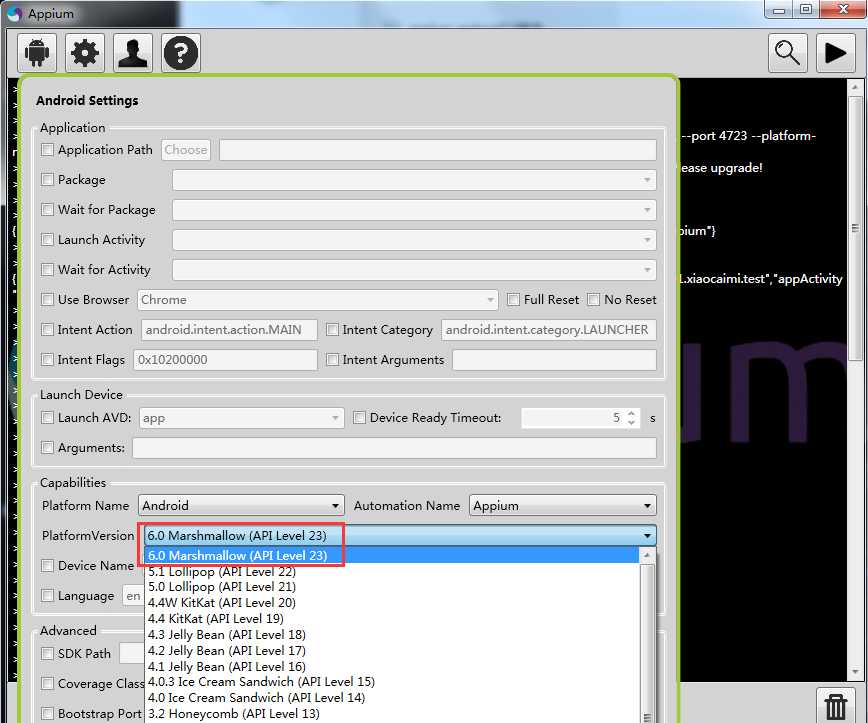The image size is (868, 723).
Task: Open General Settings gear icon
Action: [85, 53]
